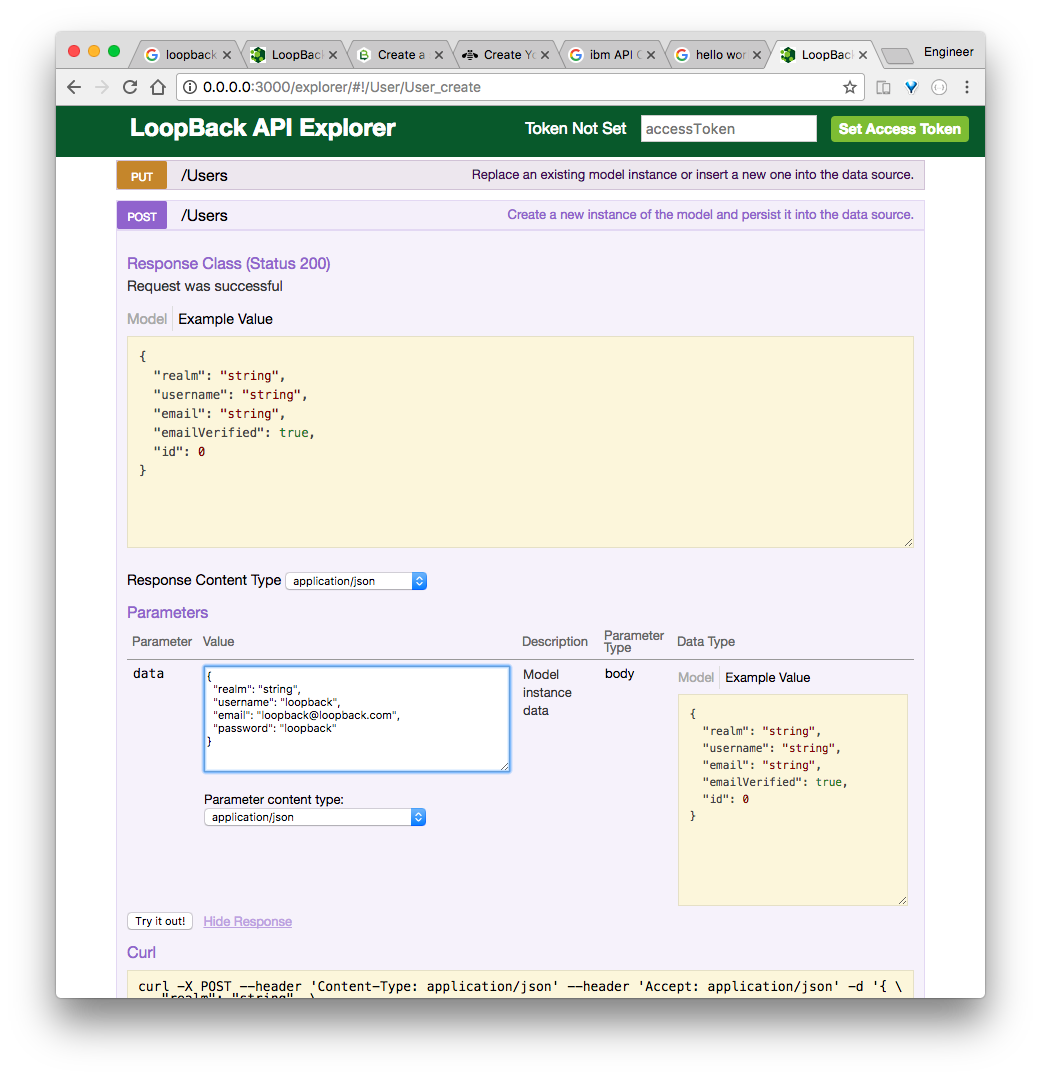Click the 'Token Not Set' label
The height and width of the screenshot is (1078, 1041).
(x=576, y=129)
